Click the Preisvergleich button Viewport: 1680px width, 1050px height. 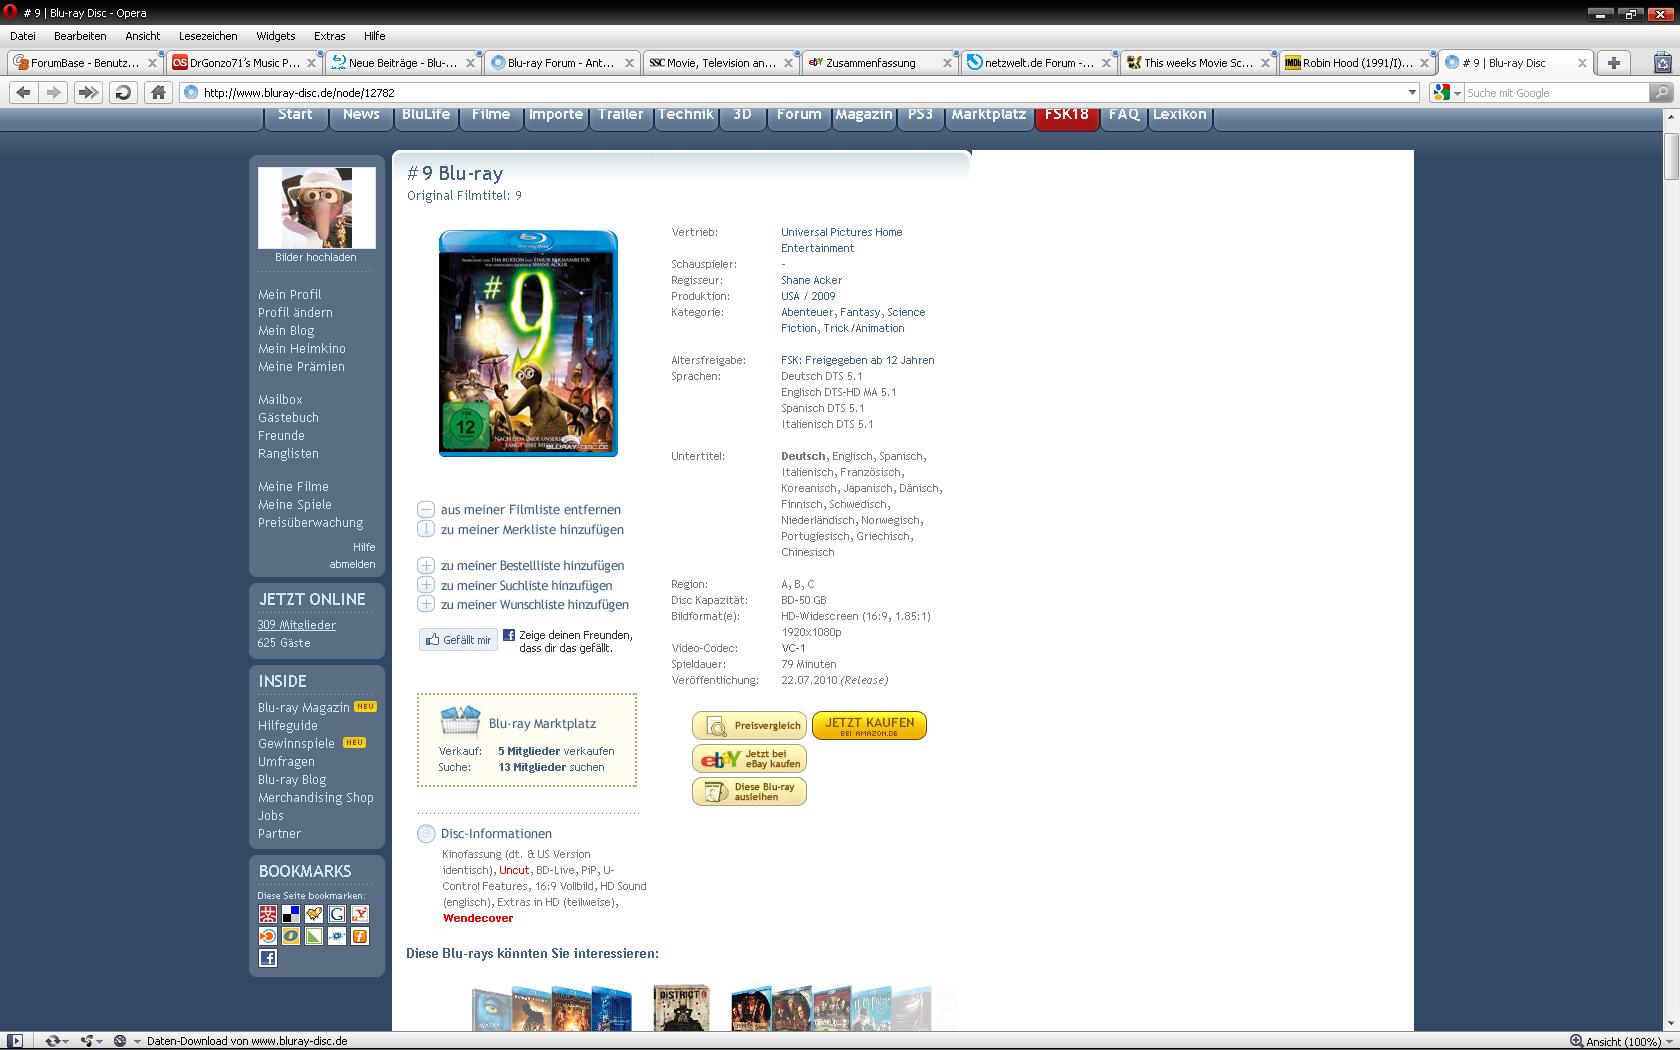[749, 725]
